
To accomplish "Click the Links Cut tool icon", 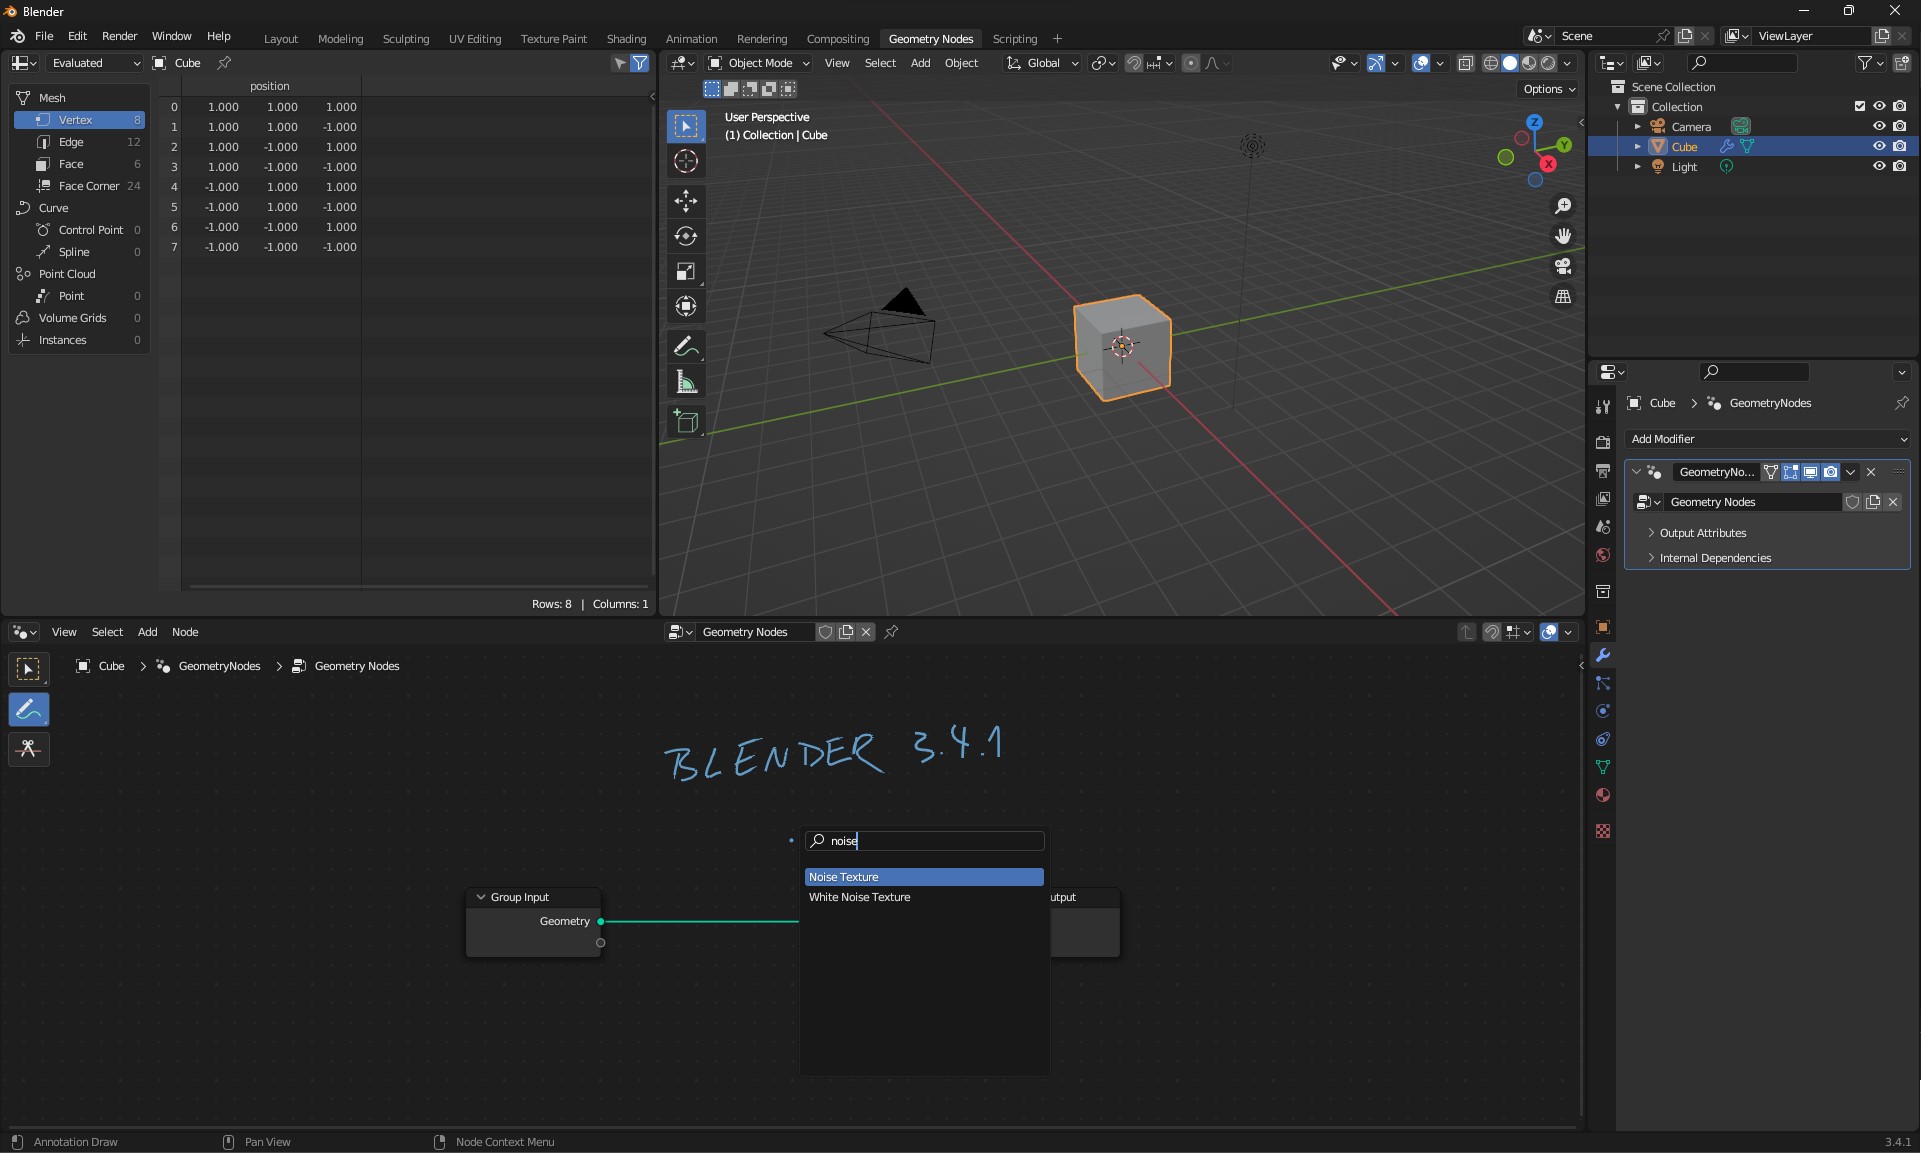I will (x=29, y=749).
